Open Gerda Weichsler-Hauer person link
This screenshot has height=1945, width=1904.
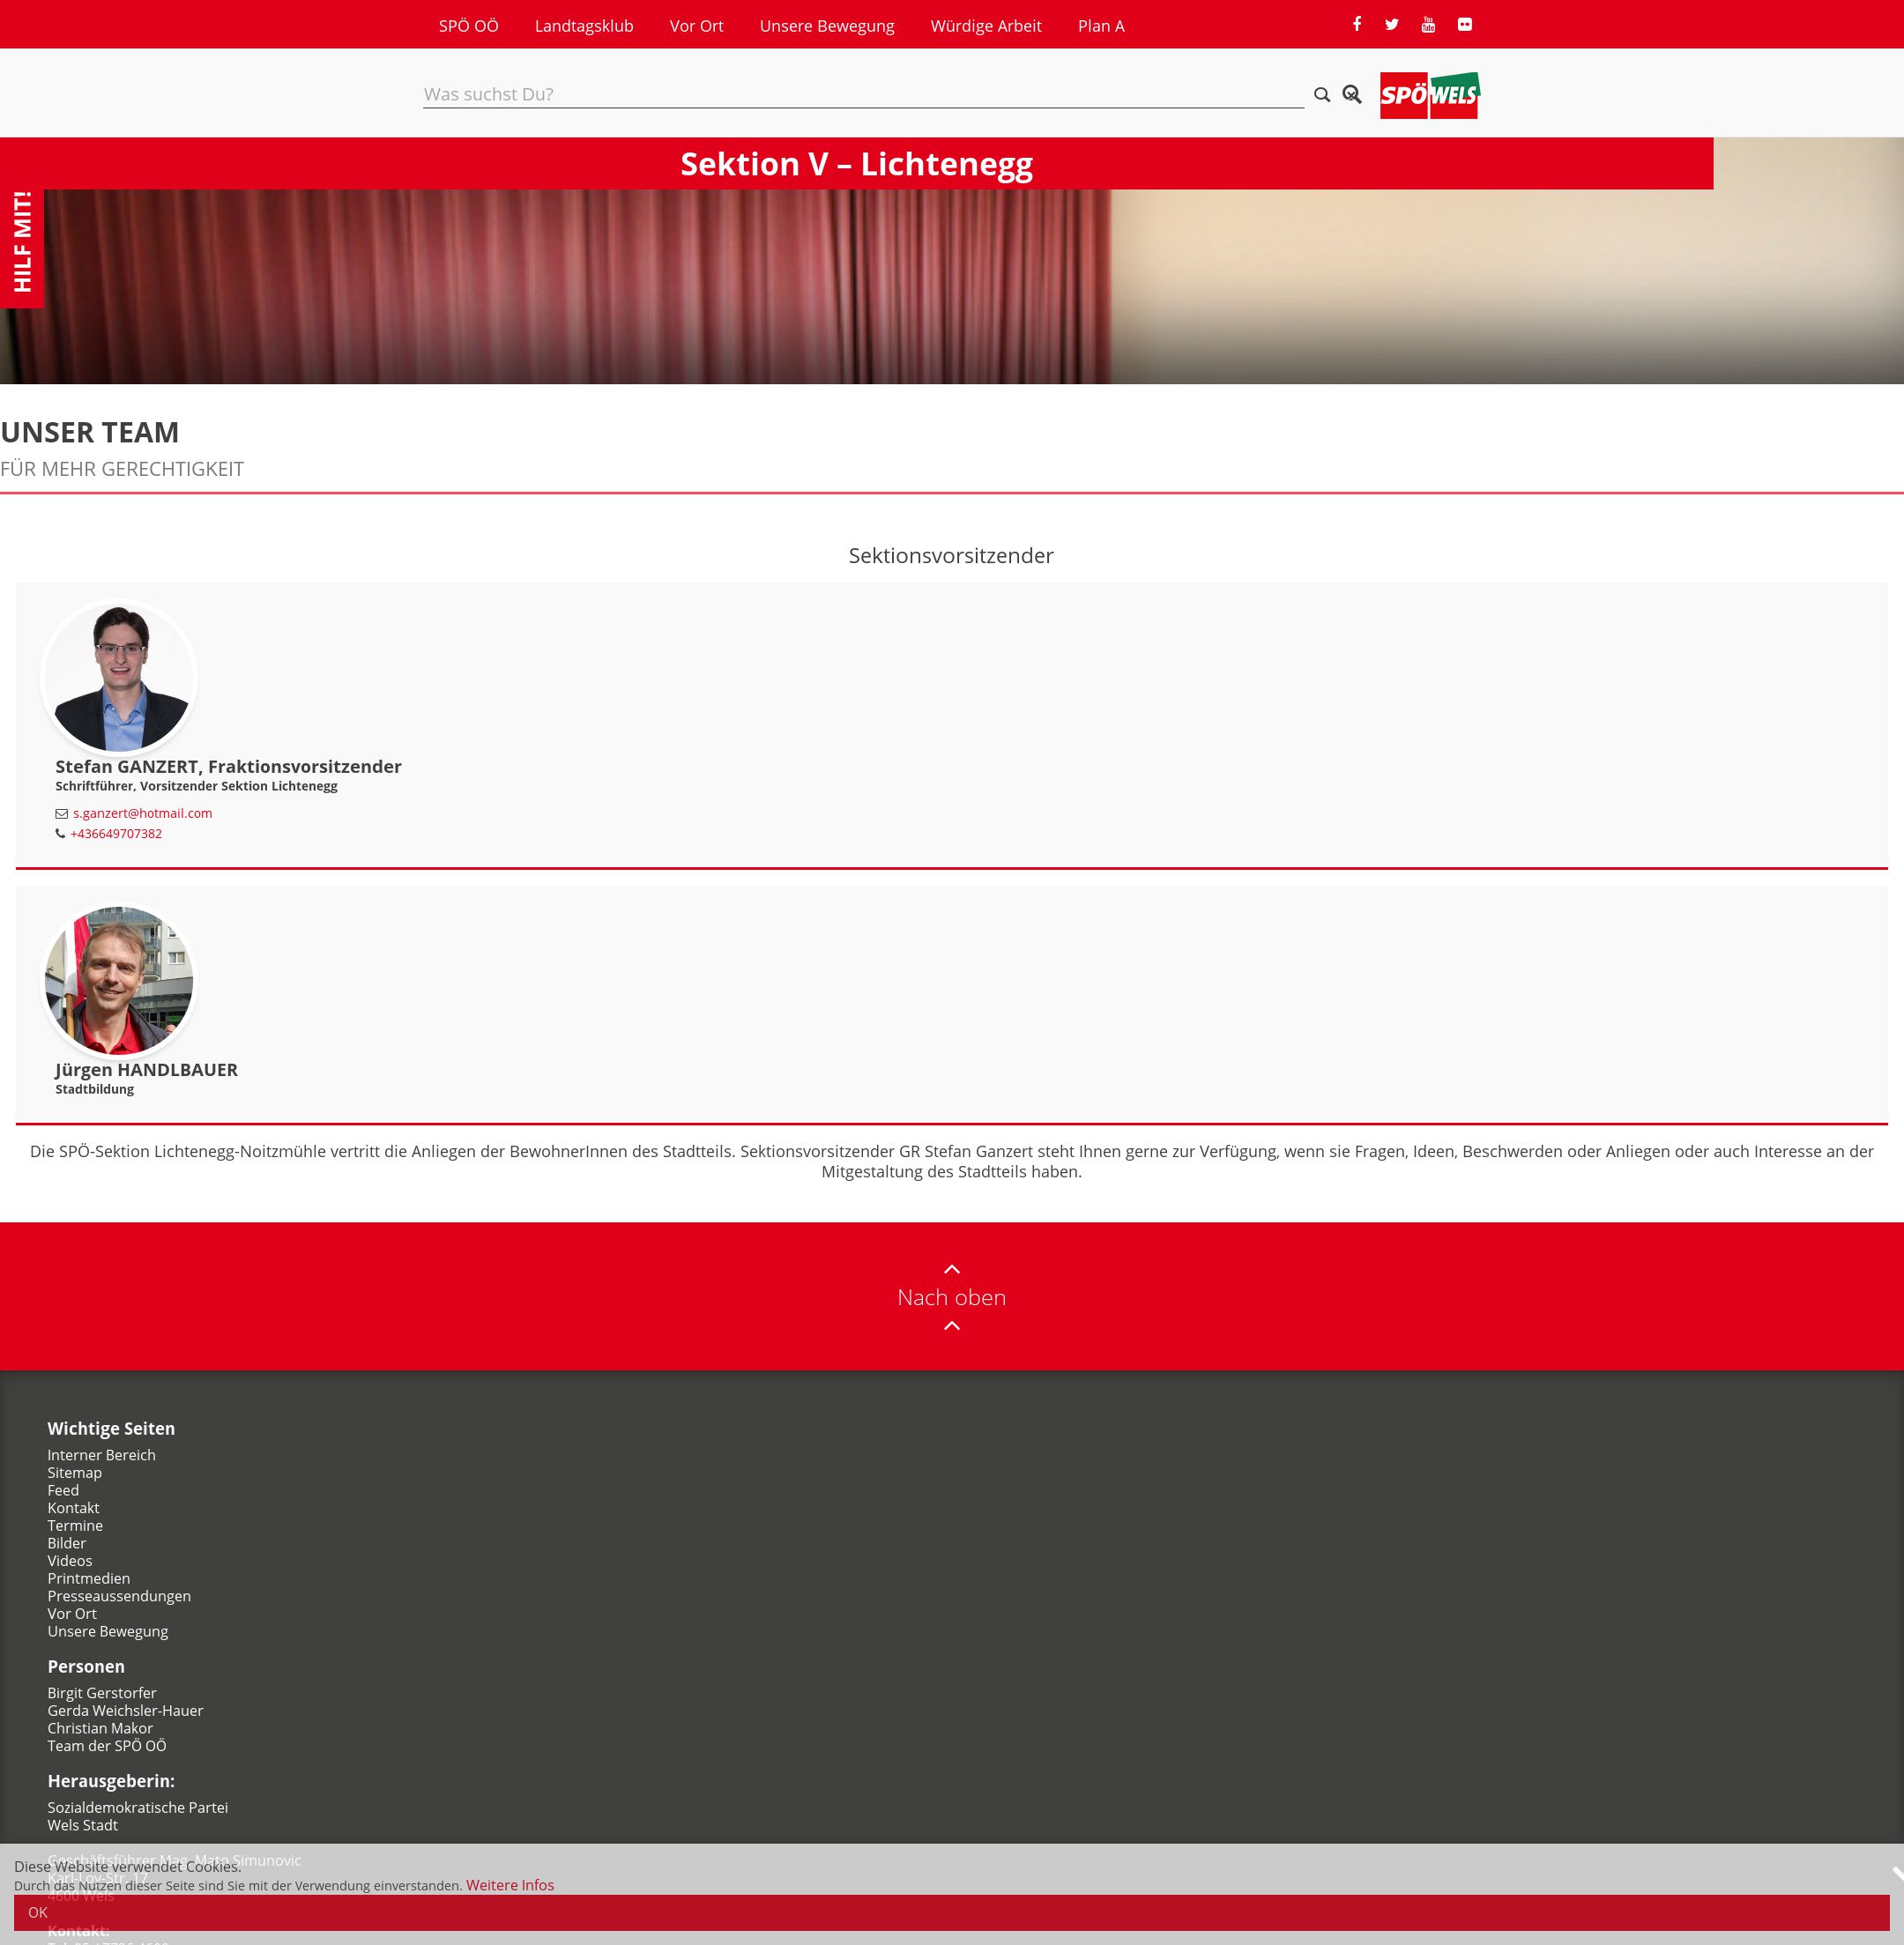[125, 1710]
